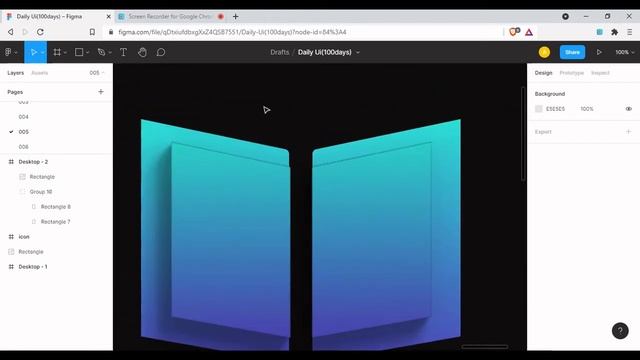
Task: Open the browser extensions puzzle icon
Action: (614, 32)
